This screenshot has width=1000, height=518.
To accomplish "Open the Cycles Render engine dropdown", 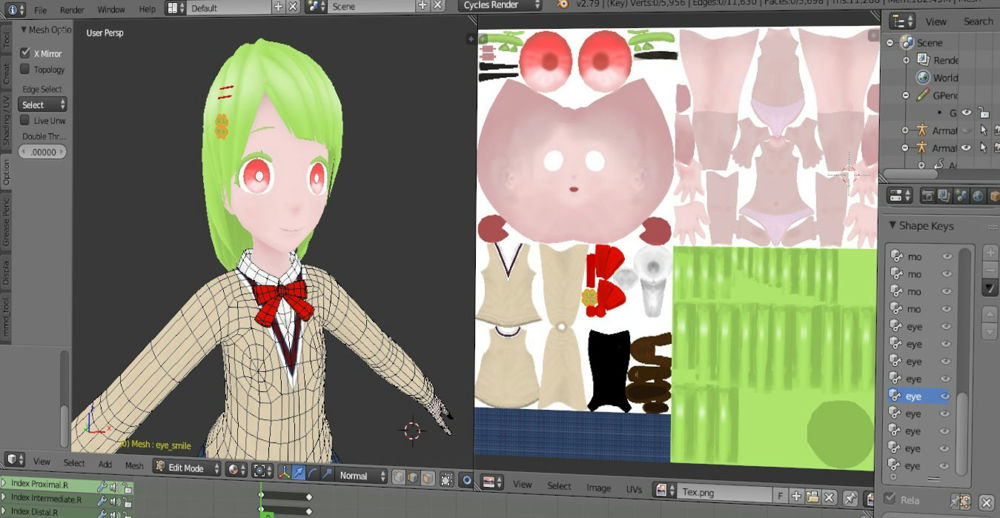I will 500,6.
